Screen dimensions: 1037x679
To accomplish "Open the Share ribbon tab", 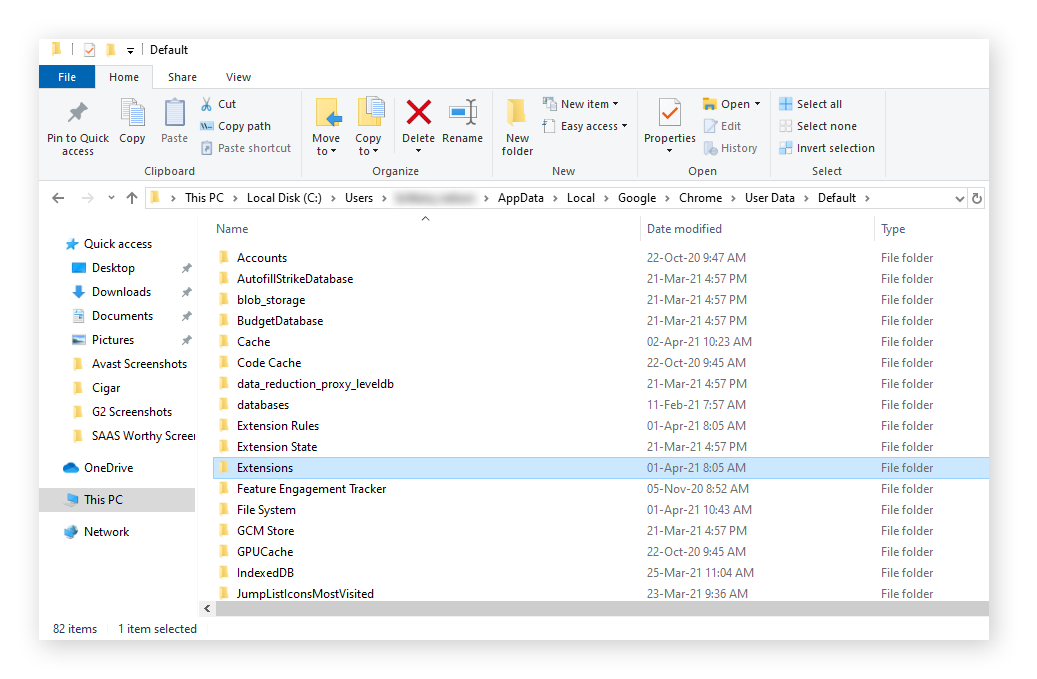I will (182, 76).
